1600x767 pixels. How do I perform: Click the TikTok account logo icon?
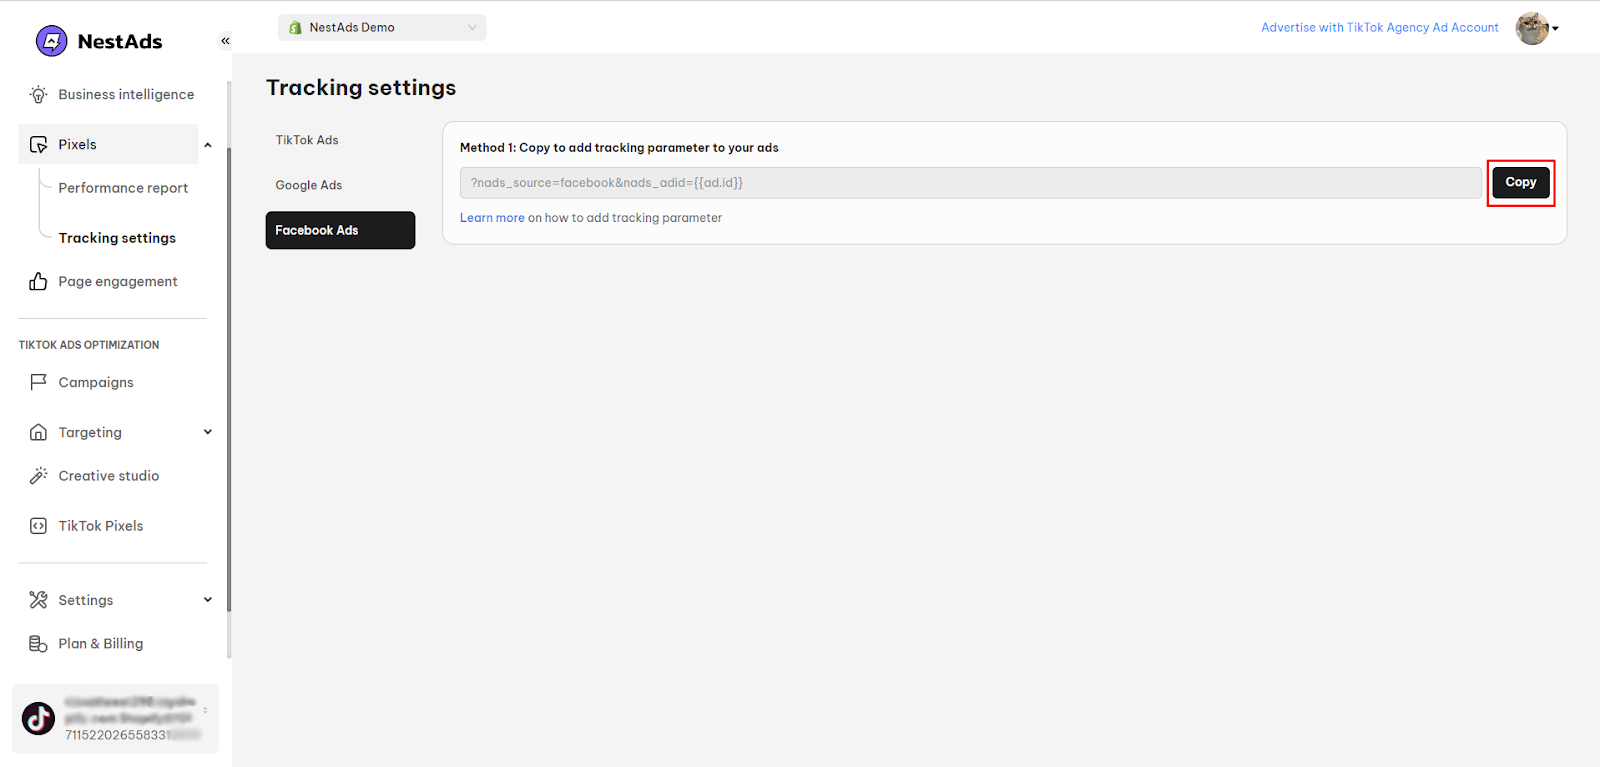pyautogui.click(x=39, y=719)
